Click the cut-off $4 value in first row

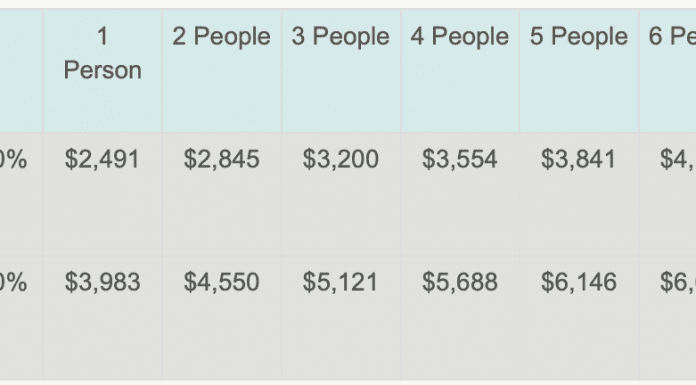click(x=677, y=159)
